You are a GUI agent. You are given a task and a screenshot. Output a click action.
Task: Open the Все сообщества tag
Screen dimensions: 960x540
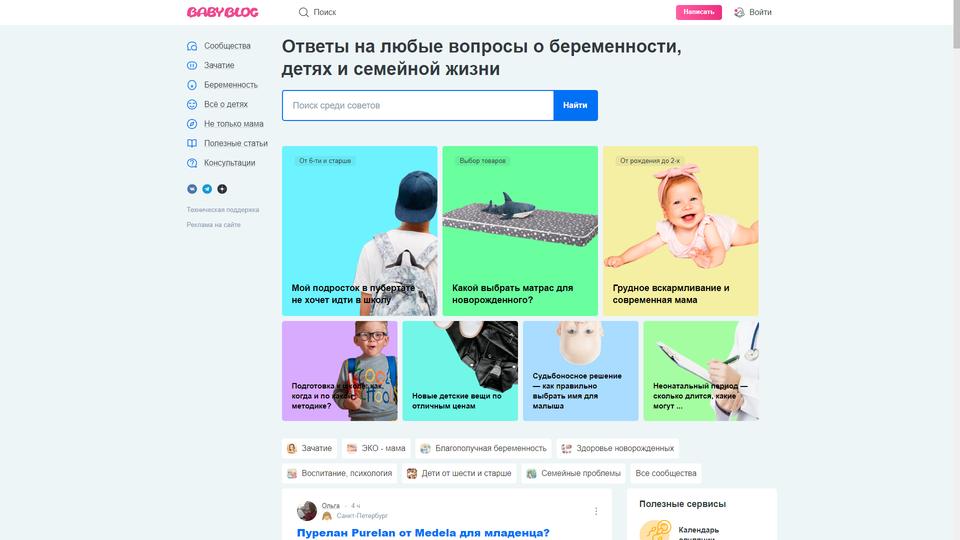tap(666, 473)
